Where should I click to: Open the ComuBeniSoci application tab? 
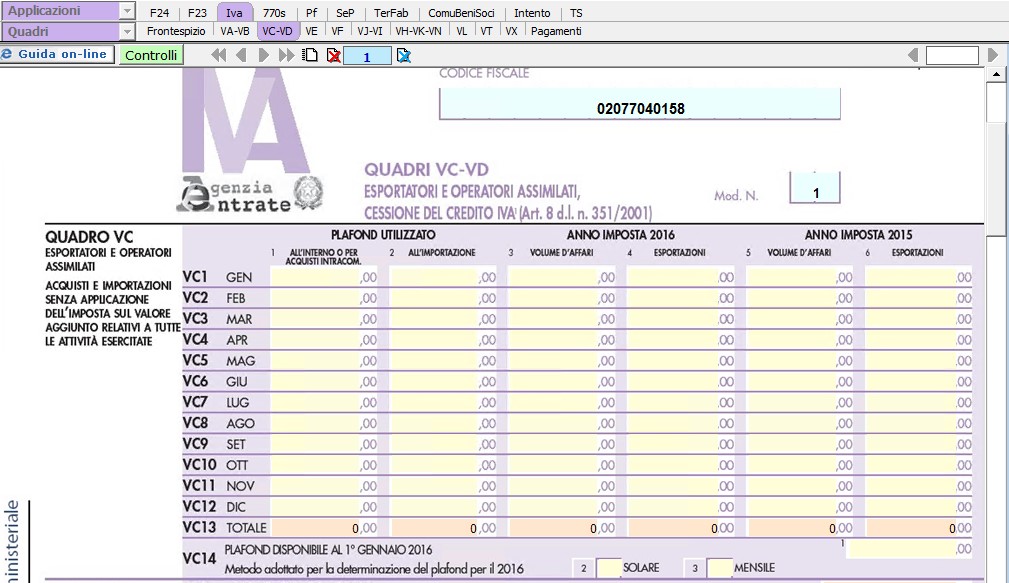461,13
